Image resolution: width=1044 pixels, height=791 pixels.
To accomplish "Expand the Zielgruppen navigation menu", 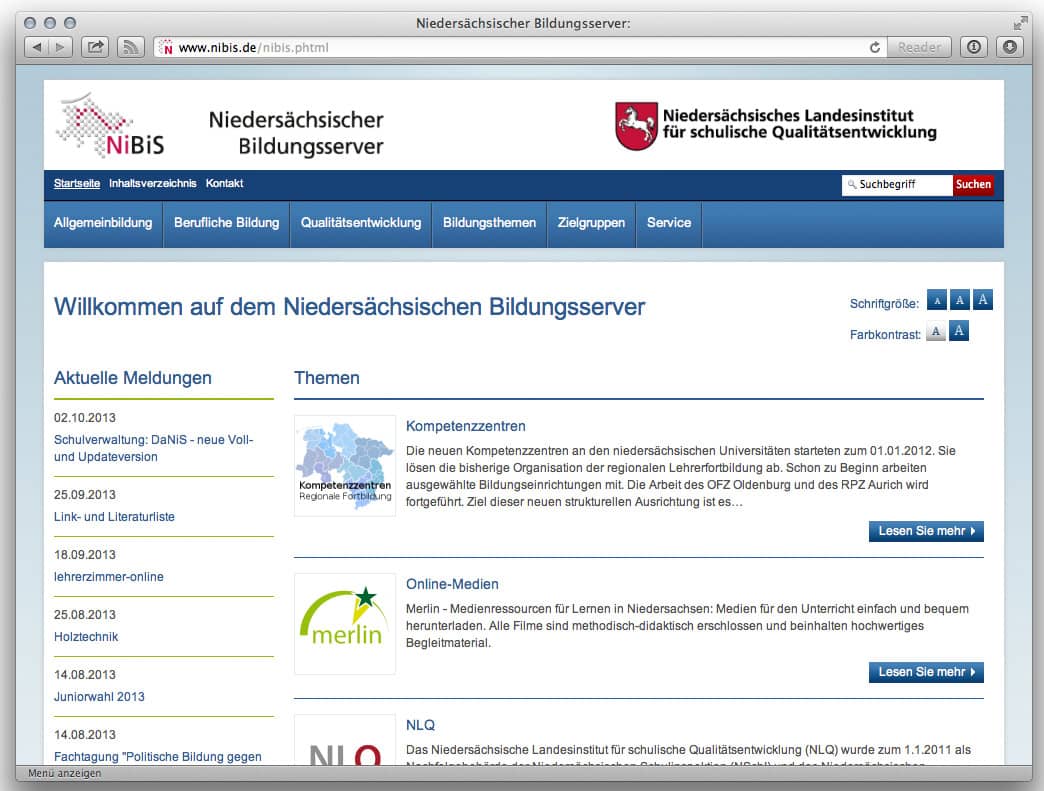I will [x=591, y=223].
